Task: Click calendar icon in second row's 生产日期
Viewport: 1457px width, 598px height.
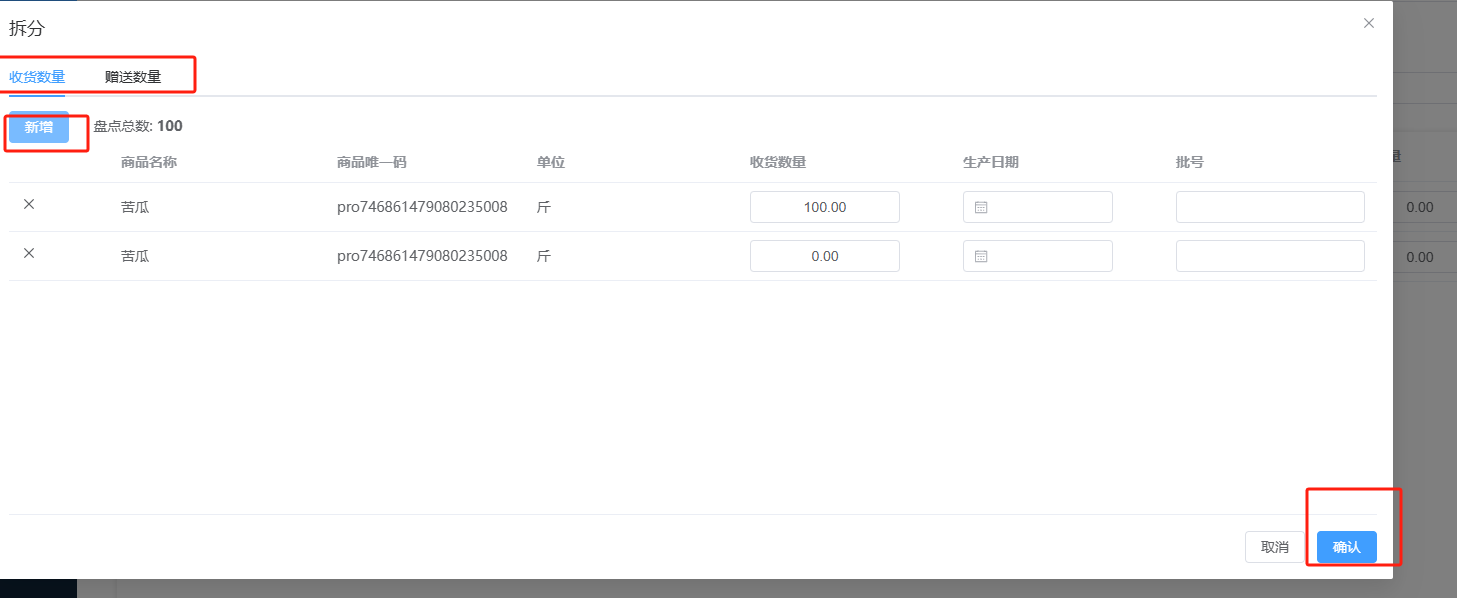Action: [981, 256]
